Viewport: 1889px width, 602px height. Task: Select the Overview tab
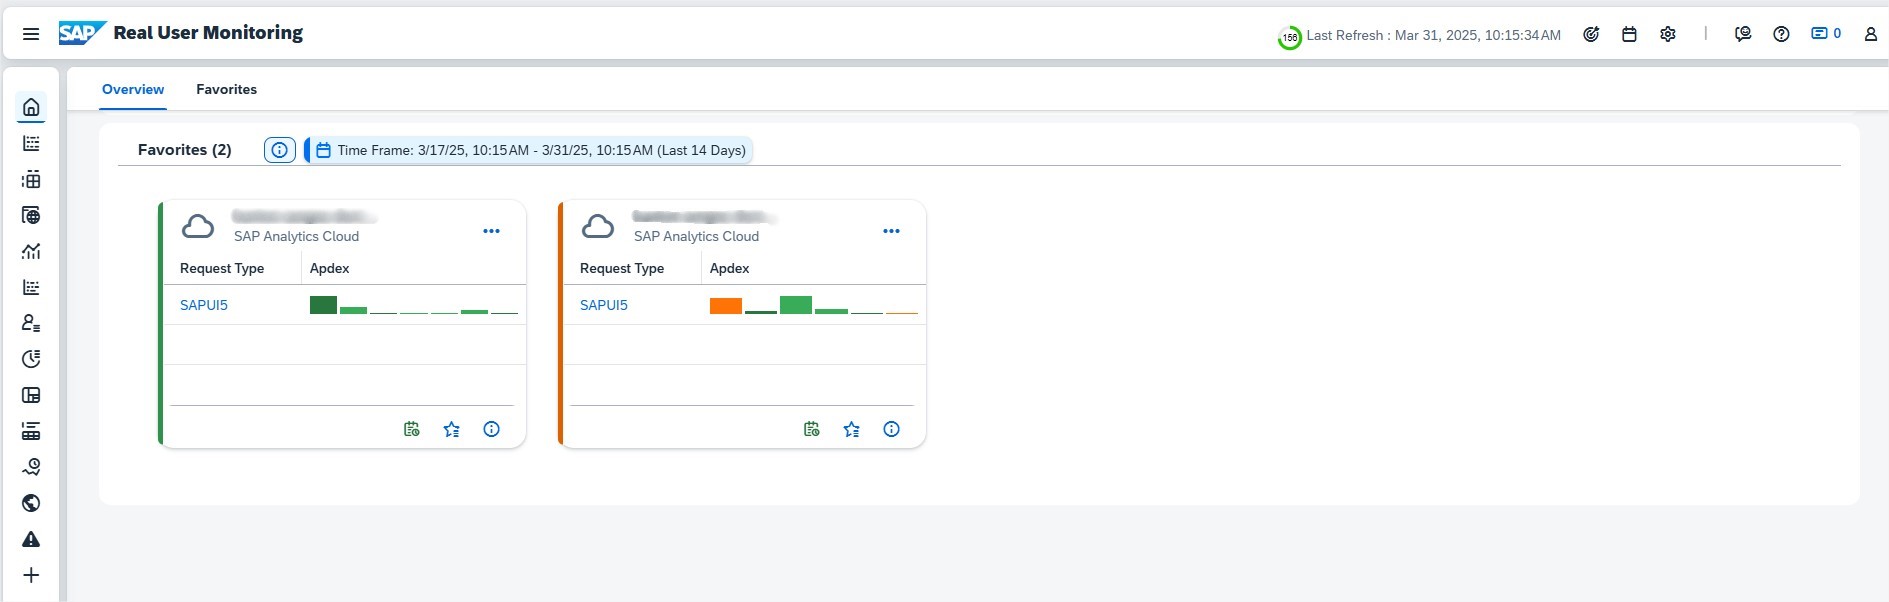(133, 89)
